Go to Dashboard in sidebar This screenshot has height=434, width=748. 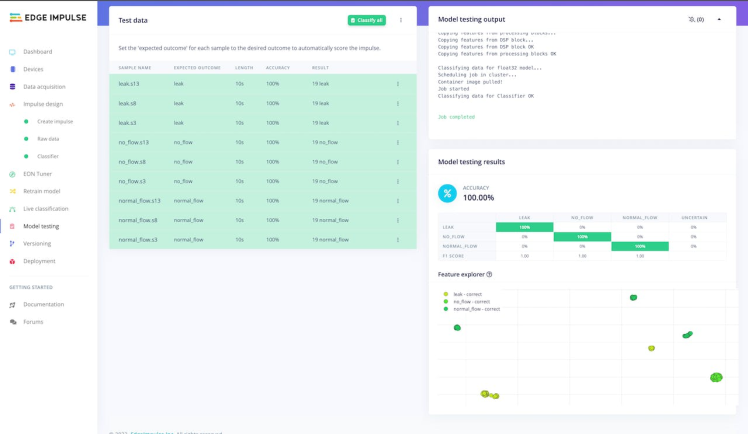(38, 52)
